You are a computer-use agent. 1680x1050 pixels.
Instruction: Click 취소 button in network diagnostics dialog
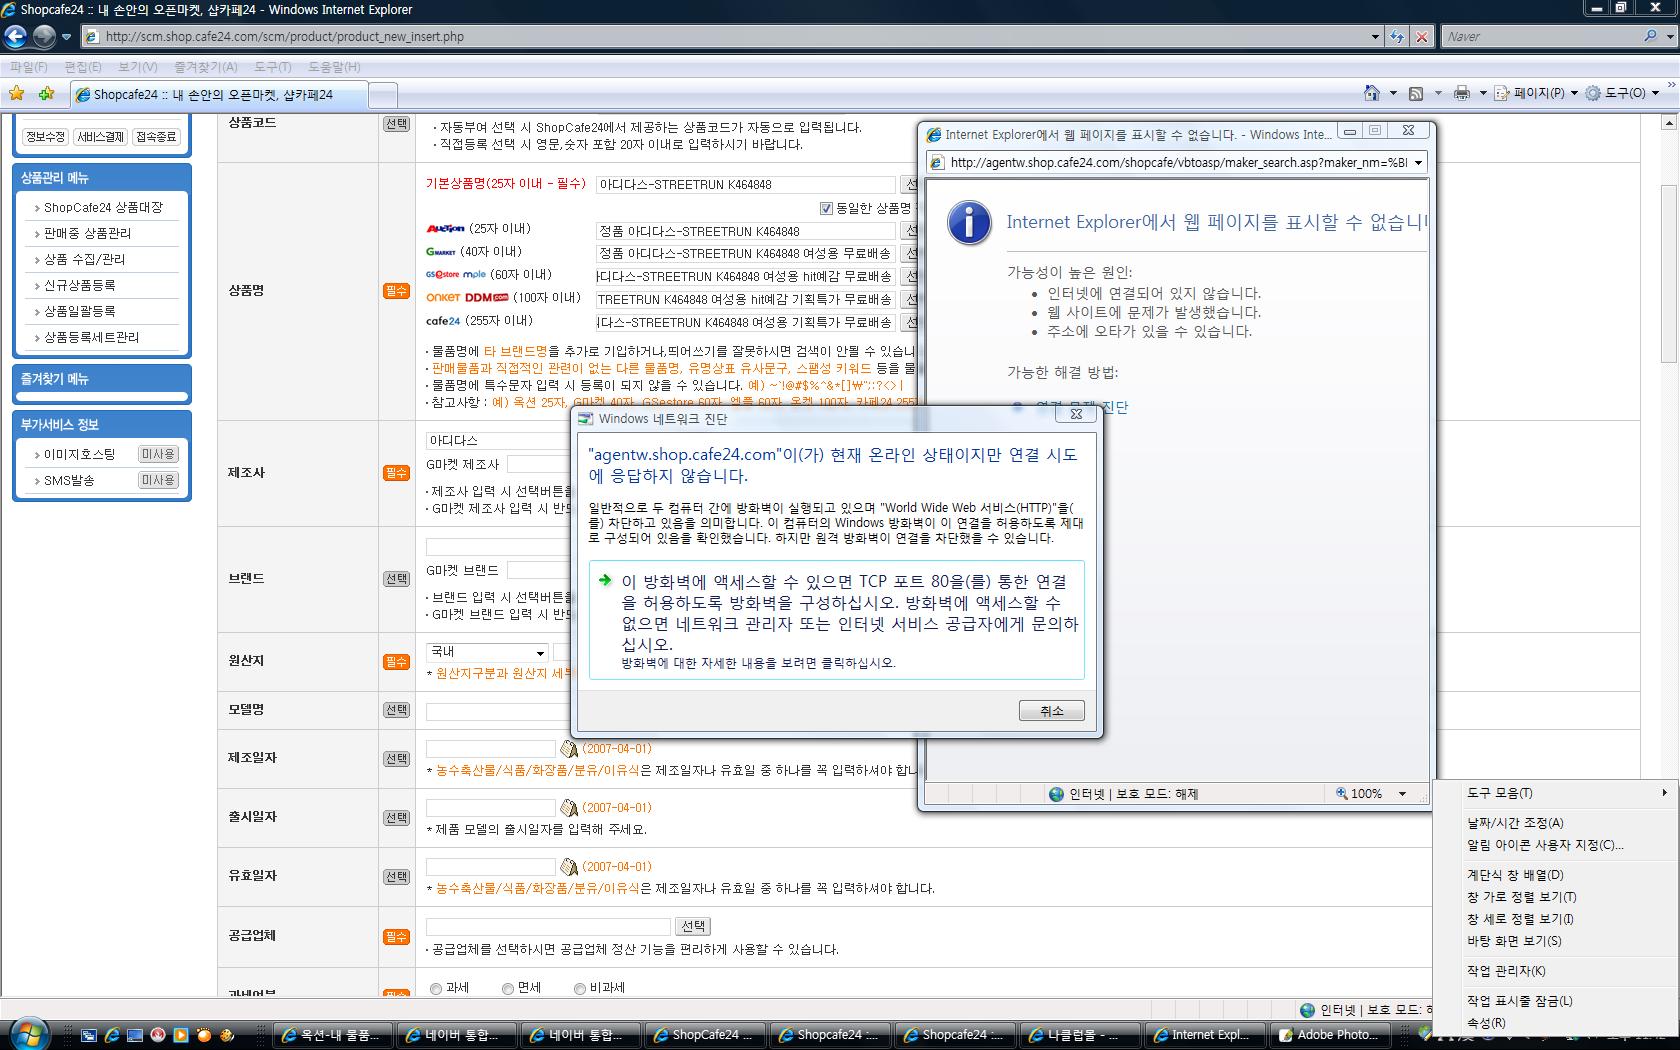pos(1051,711)
